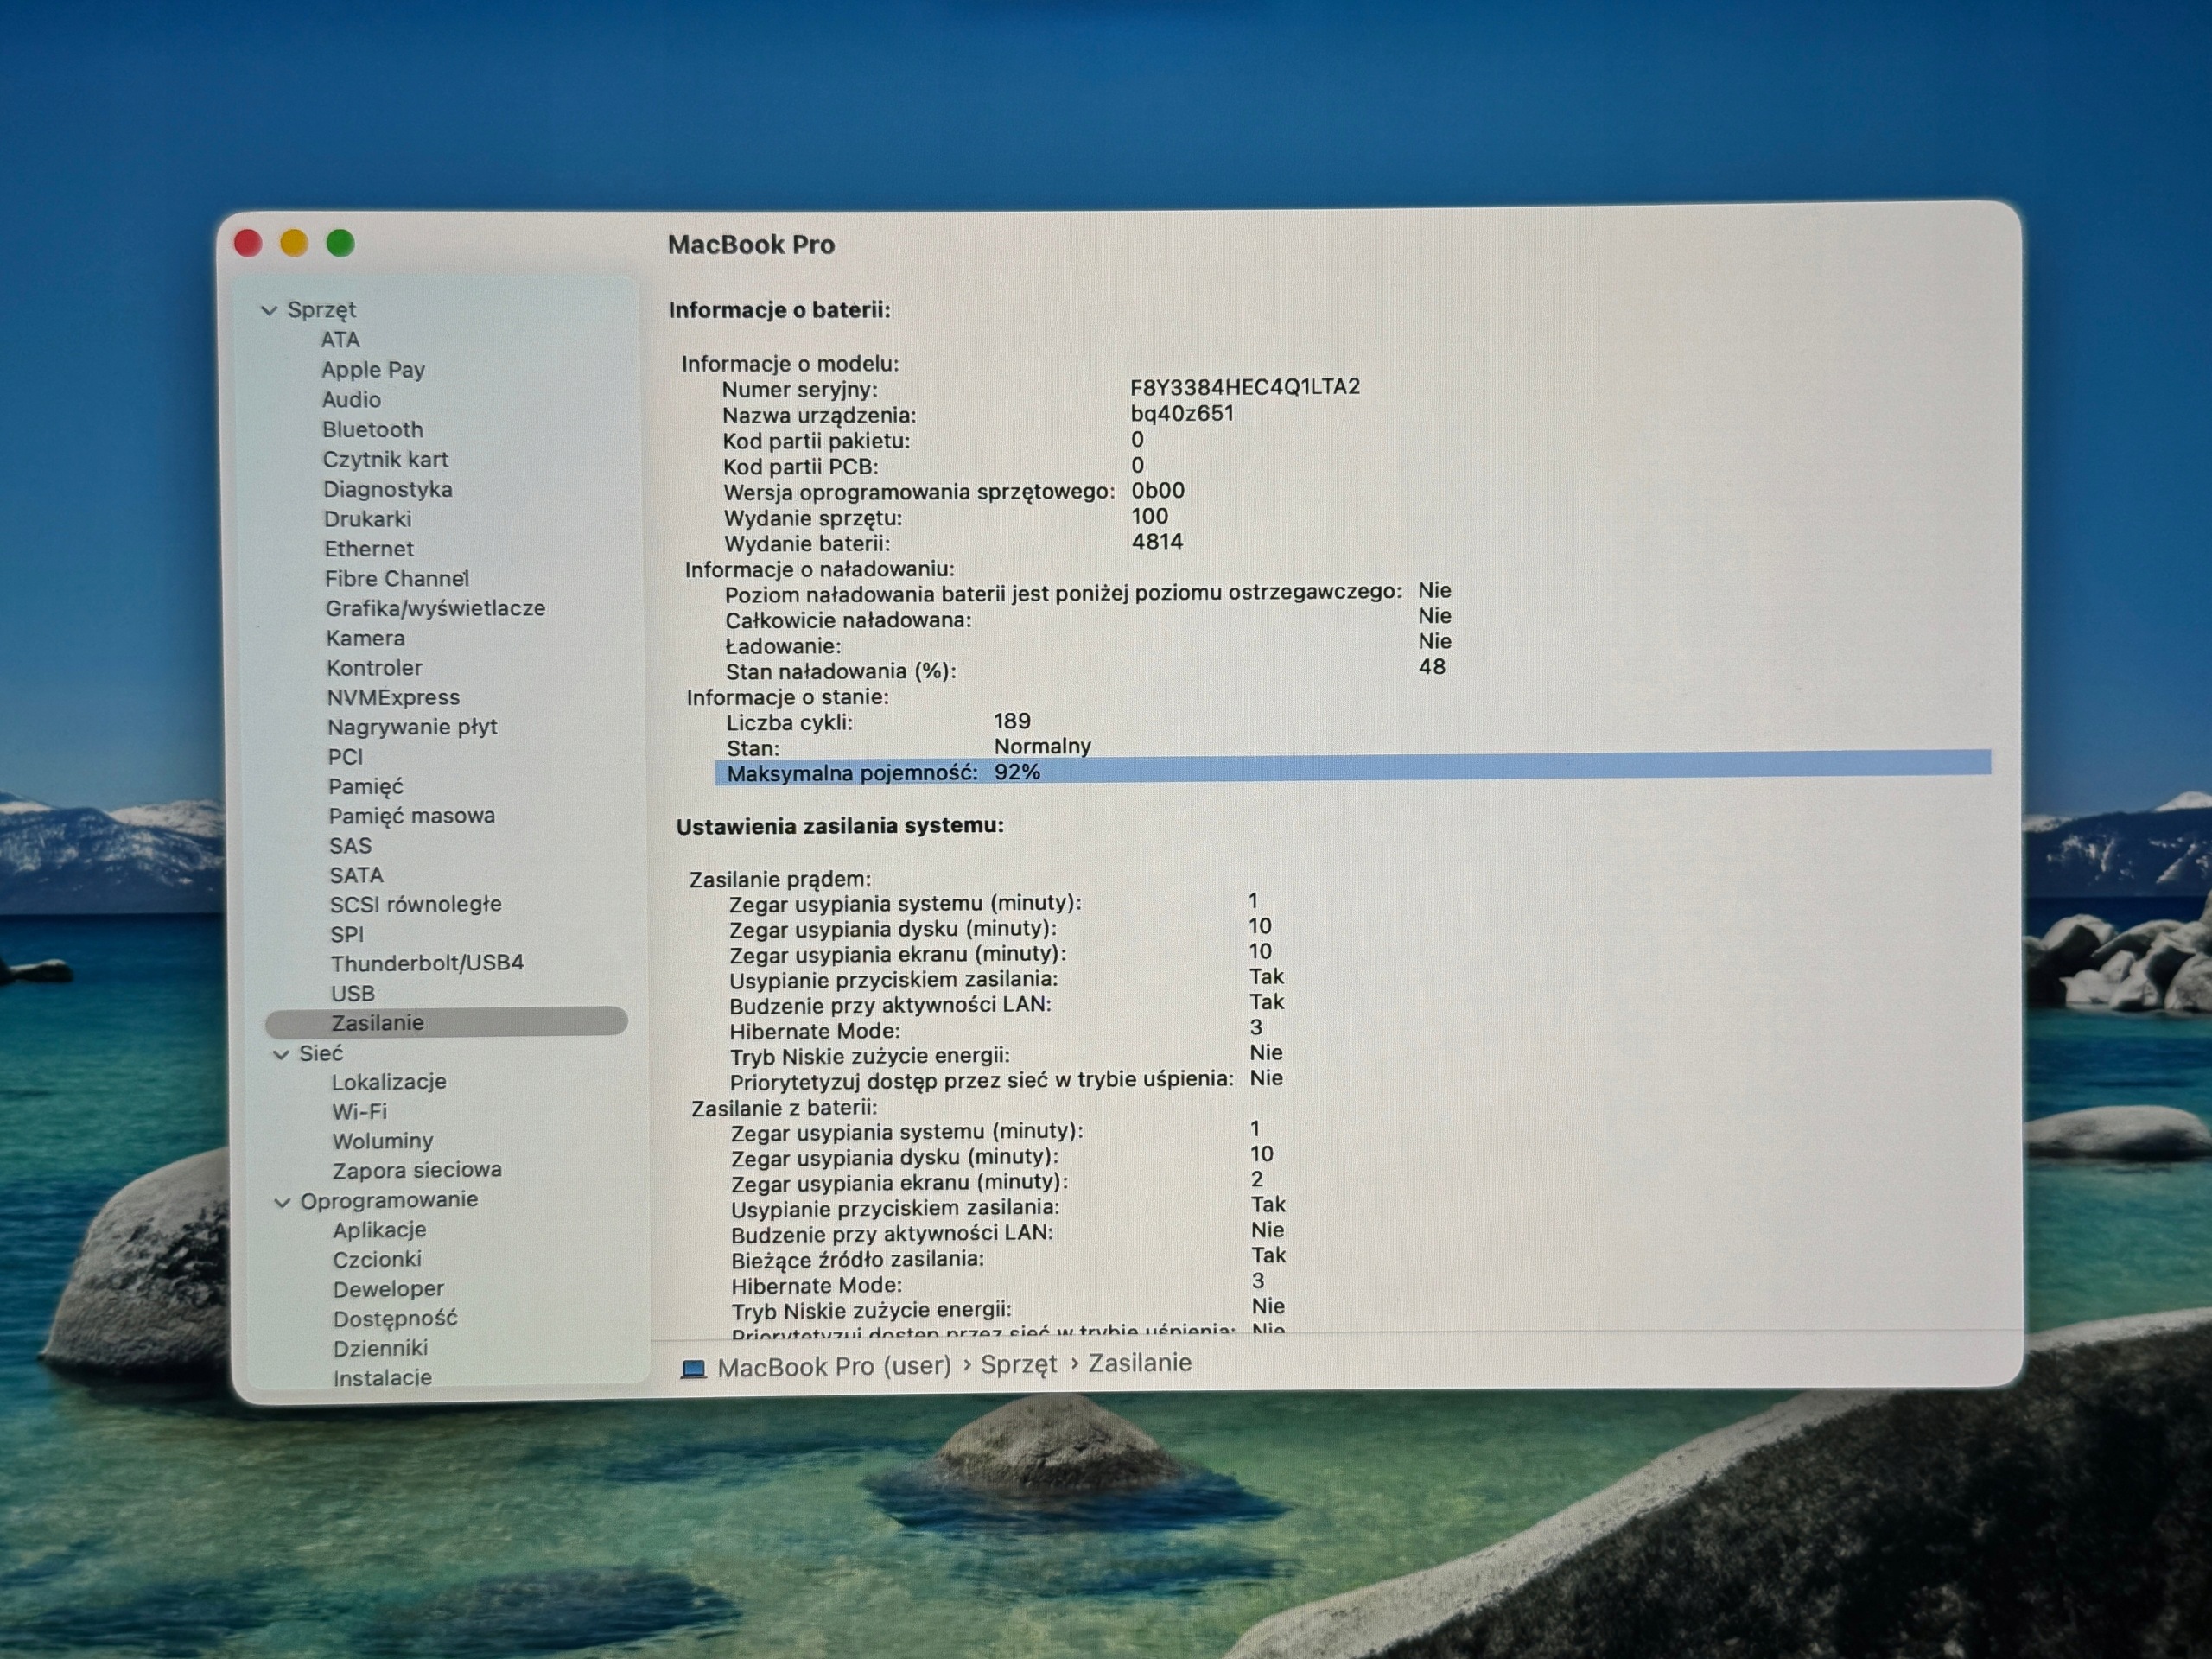Viewport: 2212px width, 1659px height.
Task: Open the Dzienniki entry
Action: 380,1349
